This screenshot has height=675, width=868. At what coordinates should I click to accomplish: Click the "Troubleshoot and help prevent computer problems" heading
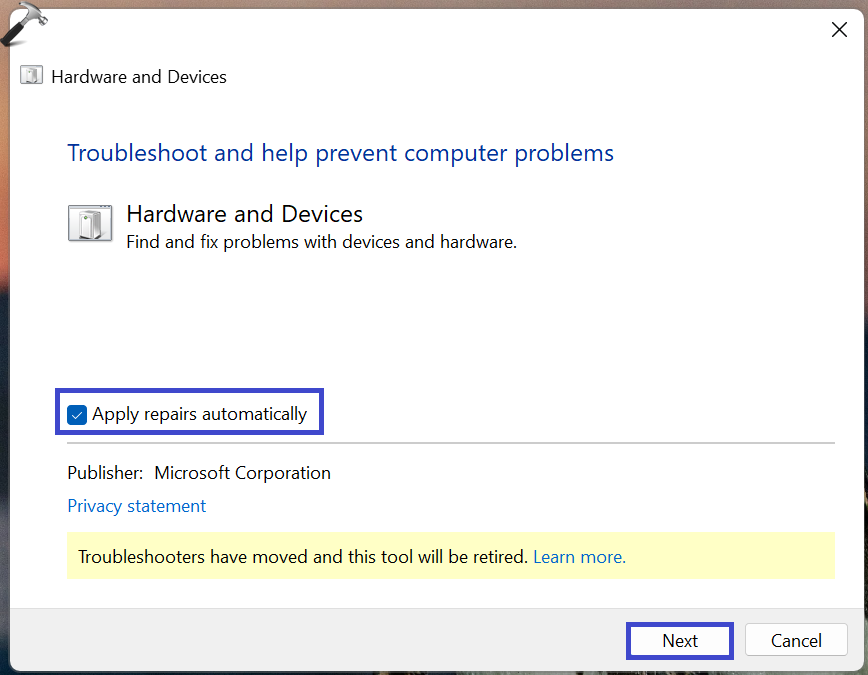pos(340,153)
